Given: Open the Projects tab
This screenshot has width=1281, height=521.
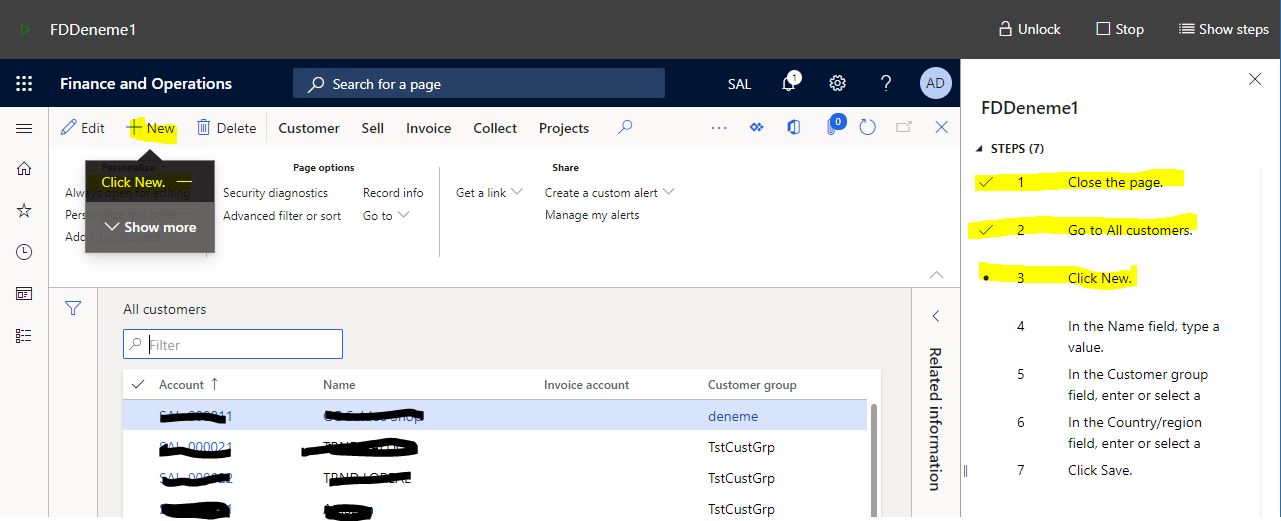Looking at the screenshot, I should click(564, 128).
